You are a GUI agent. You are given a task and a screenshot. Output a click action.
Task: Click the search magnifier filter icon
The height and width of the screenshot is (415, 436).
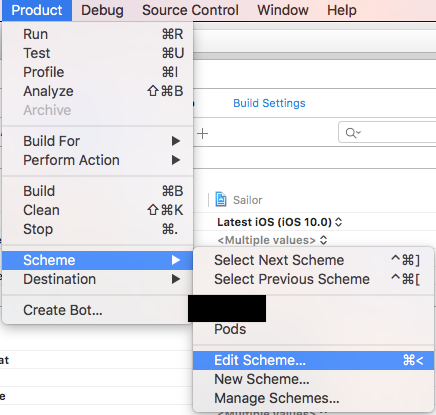click(x=353, y=133)
